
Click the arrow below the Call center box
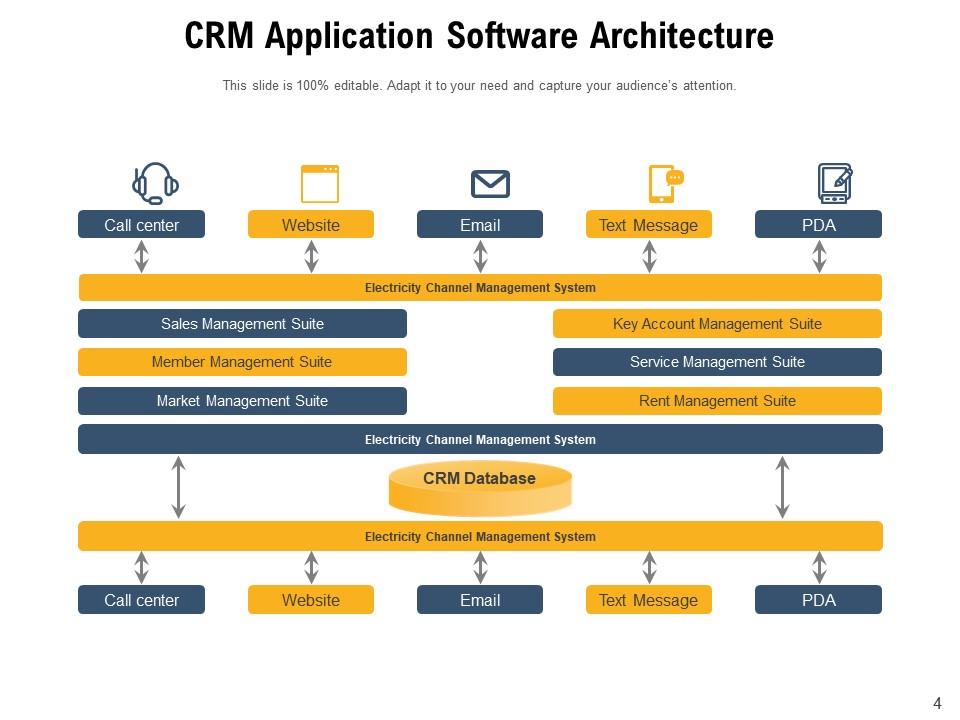click(x=141, y=254)
